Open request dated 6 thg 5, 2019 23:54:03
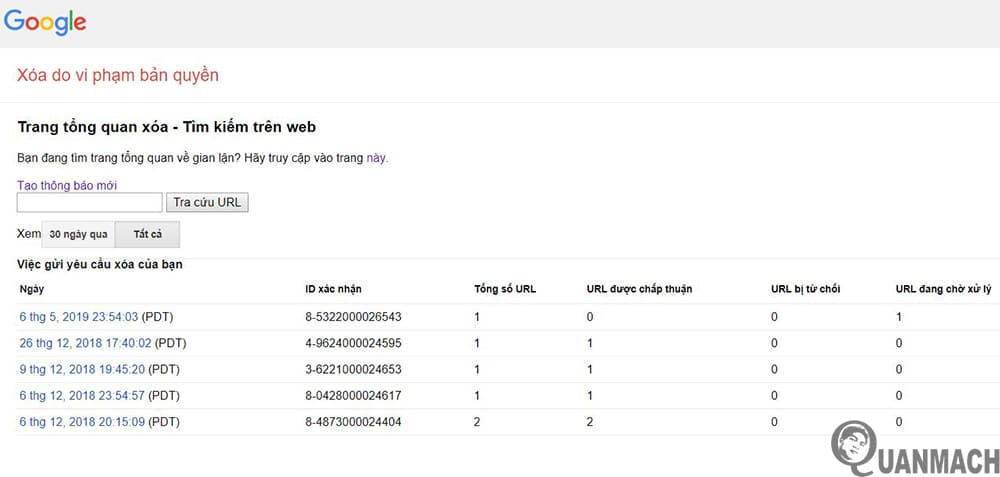 click(x=79, y=317)
